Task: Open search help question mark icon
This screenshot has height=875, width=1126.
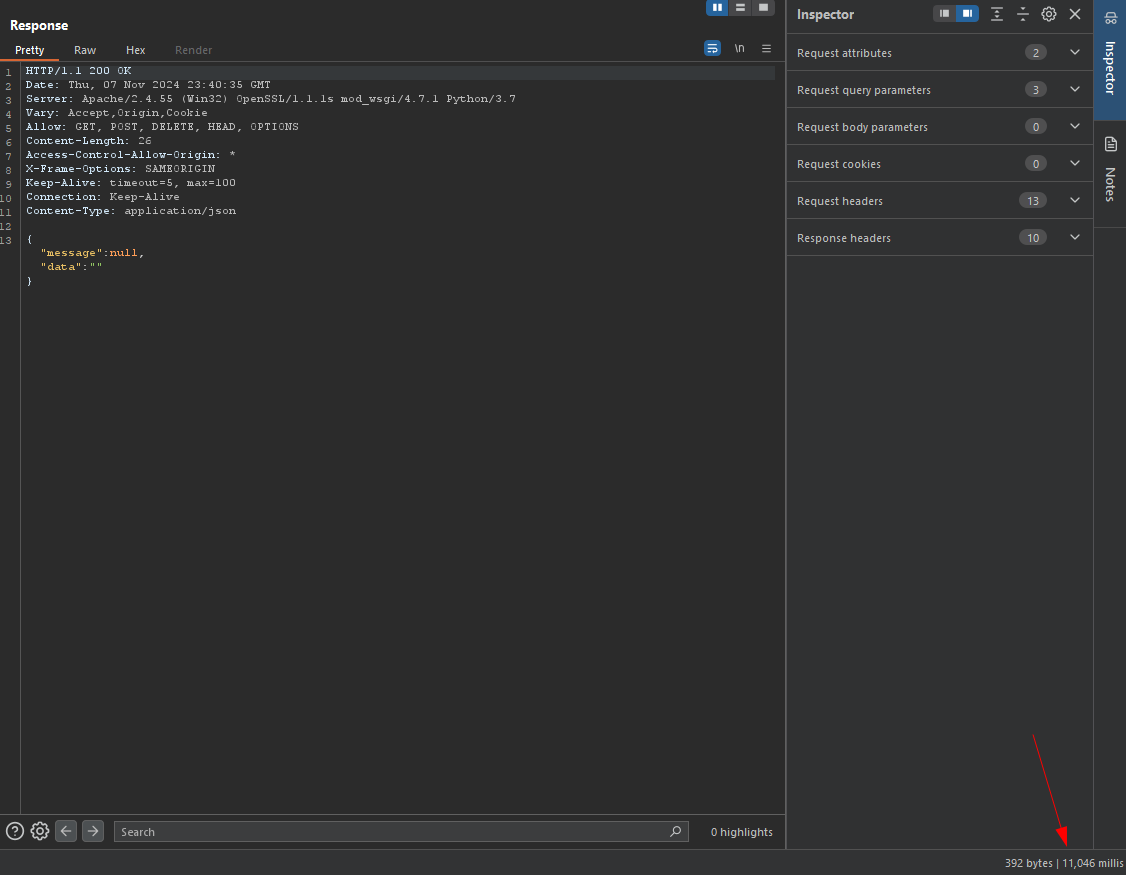Action: click(x=15, y=831)
